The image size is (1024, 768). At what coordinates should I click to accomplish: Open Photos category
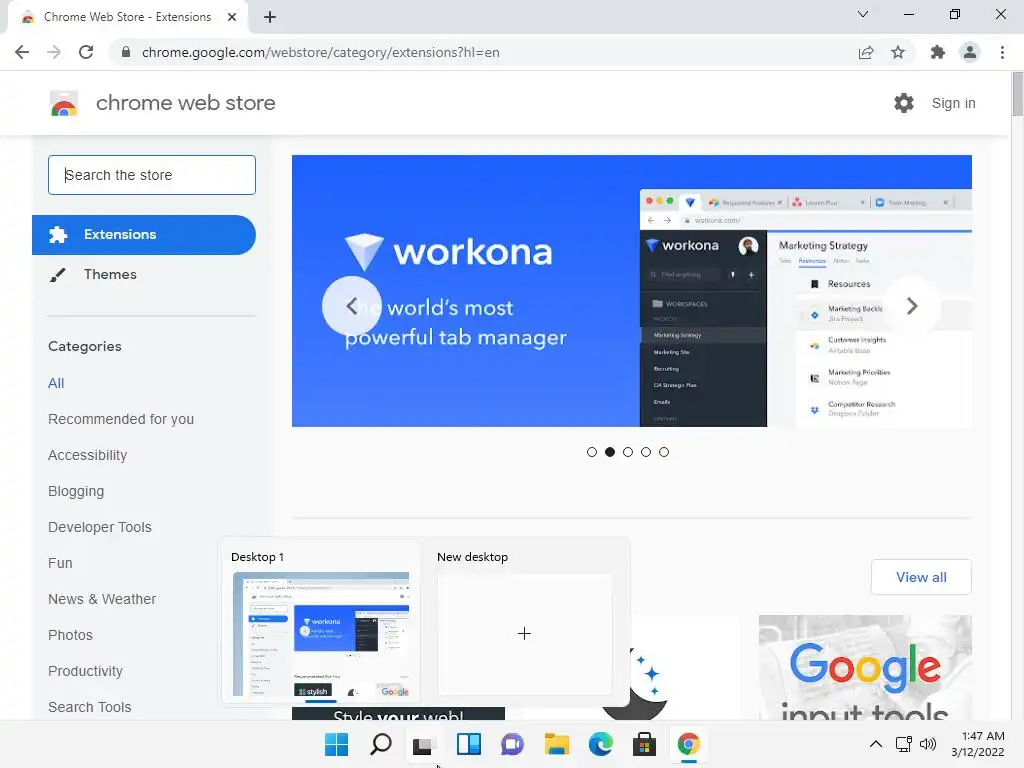[71, 635]
